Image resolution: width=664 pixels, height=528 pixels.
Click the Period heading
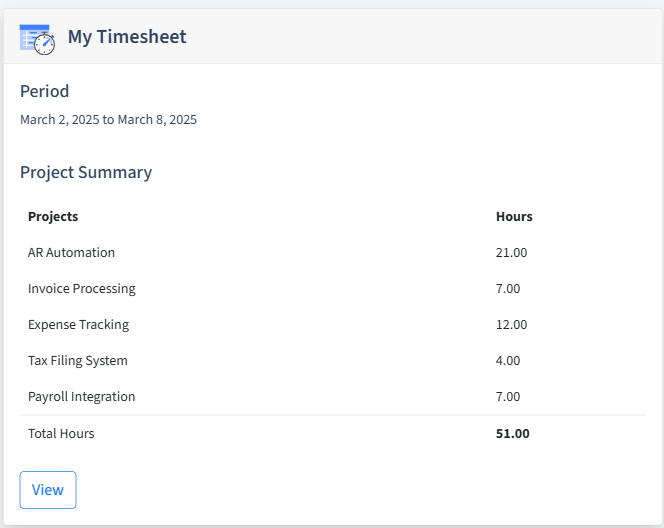[44, 91]
